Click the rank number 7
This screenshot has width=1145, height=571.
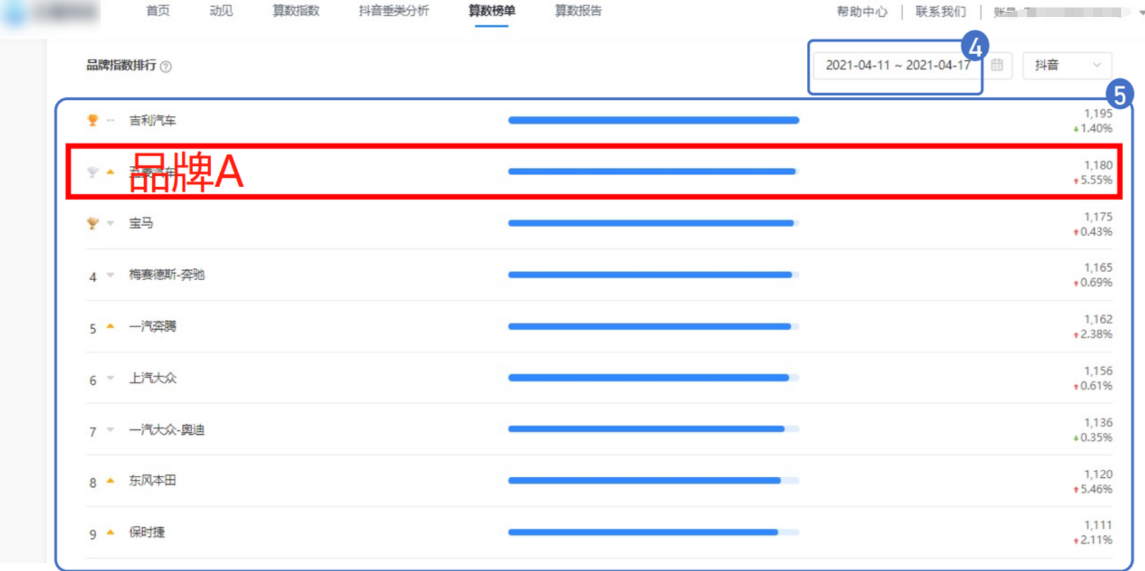click(93, 432)
